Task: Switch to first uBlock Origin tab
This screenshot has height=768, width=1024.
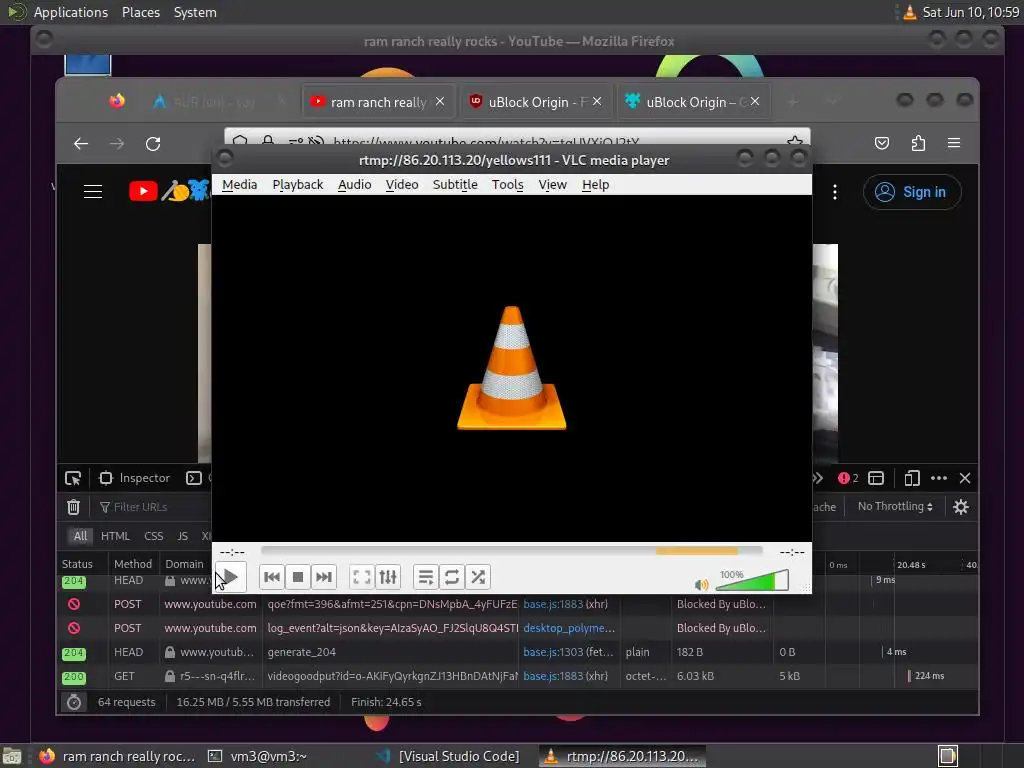Action: point(536,102)
